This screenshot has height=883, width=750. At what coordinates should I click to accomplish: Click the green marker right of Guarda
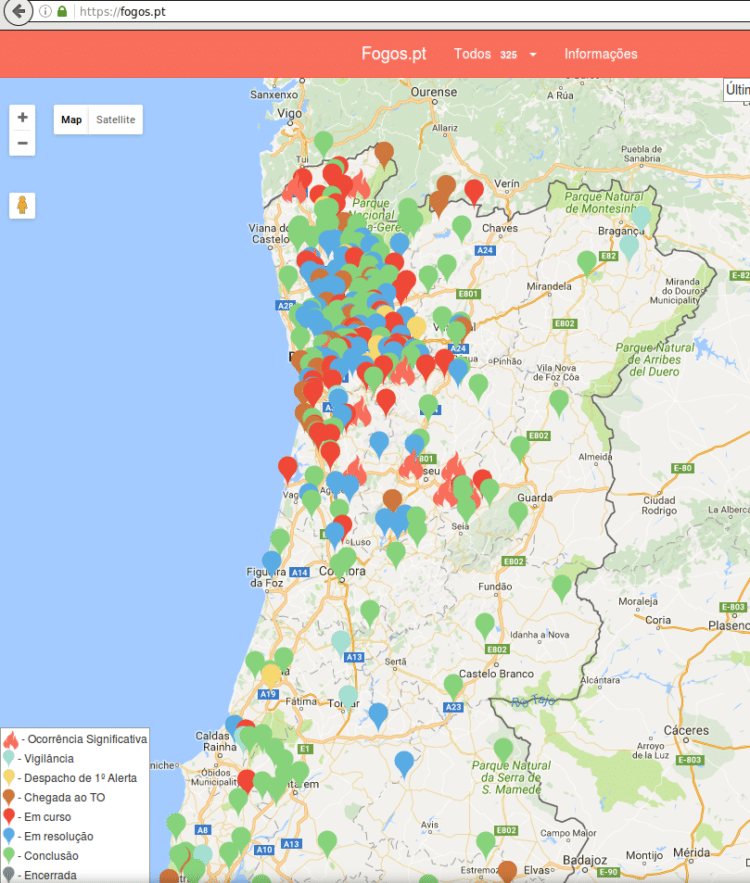(518, 514)
